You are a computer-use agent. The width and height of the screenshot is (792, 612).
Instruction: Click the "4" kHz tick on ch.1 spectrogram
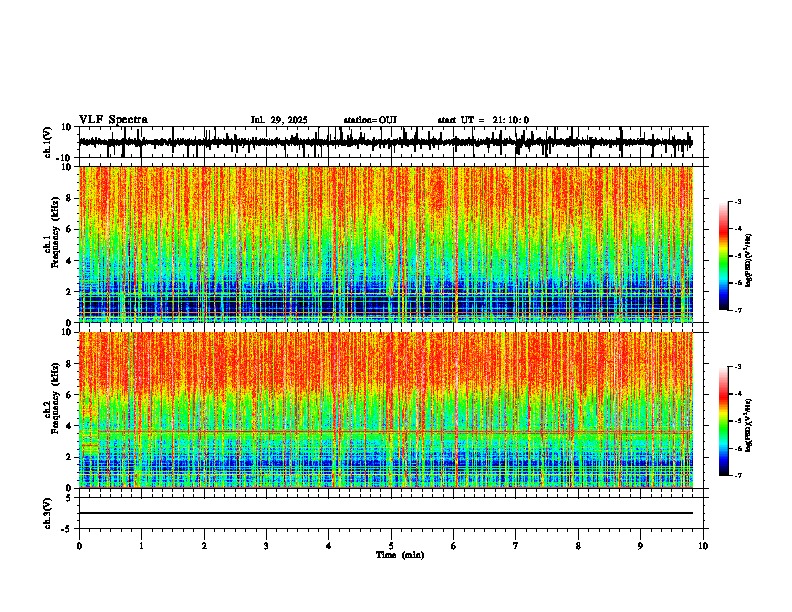pos(69,261)
